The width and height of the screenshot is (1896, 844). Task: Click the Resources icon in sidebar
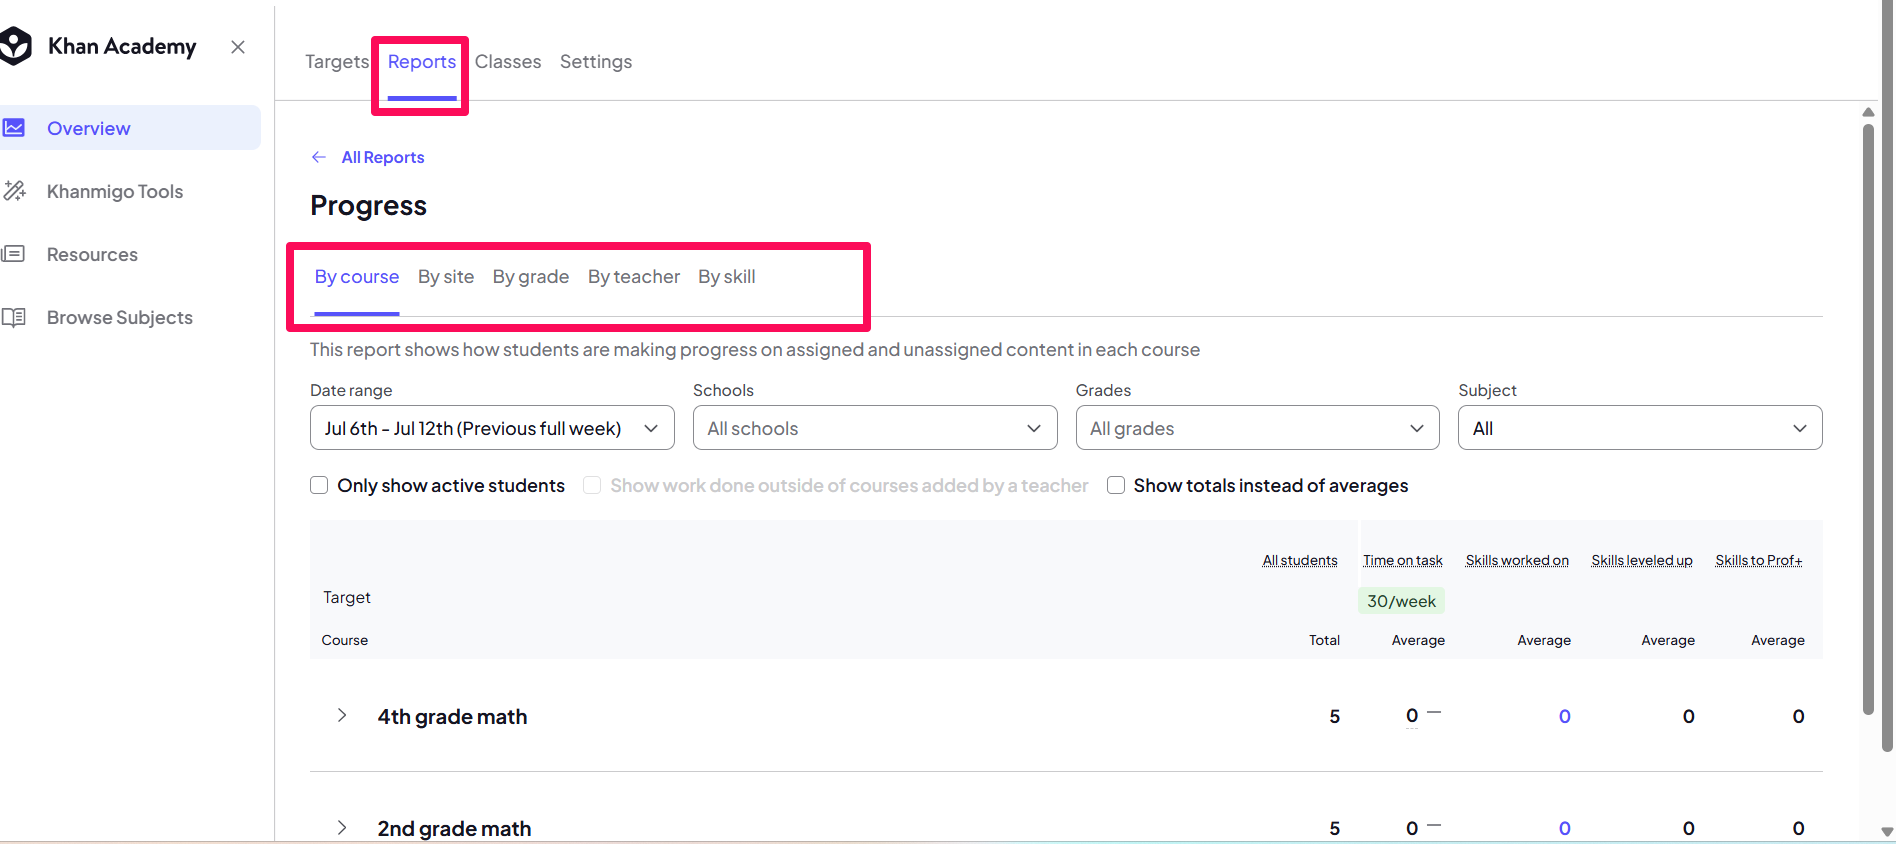[13, 254]
